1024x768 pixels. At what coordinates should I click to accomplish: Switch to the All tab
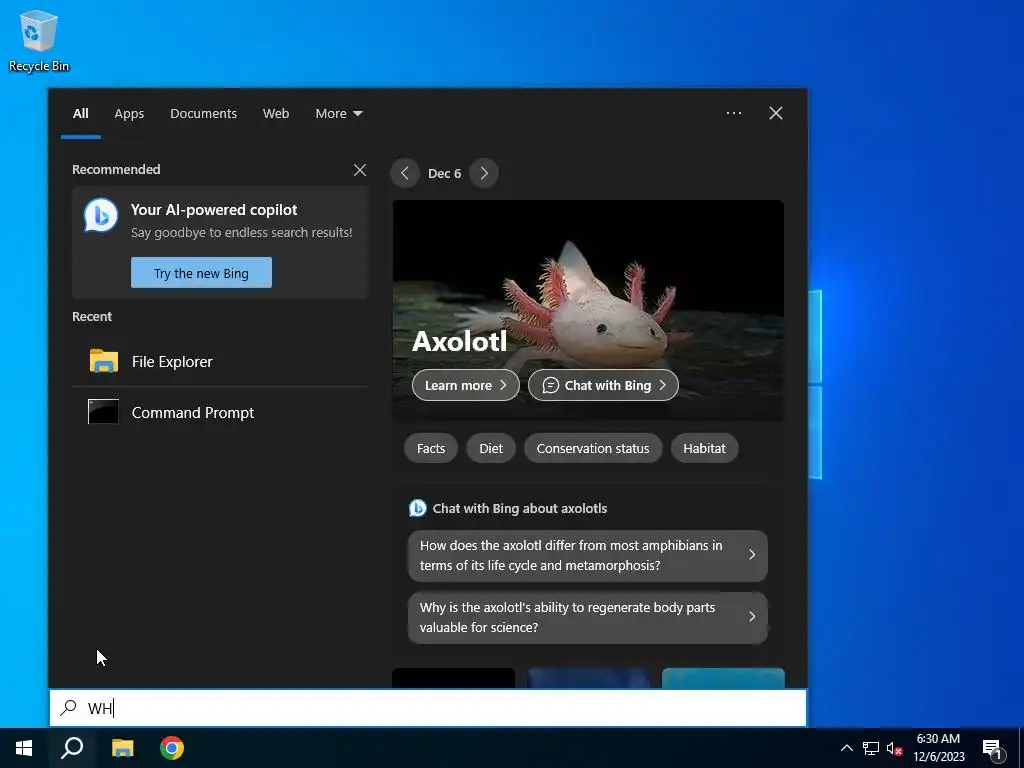pyautogui.click(x=80, y=114)
